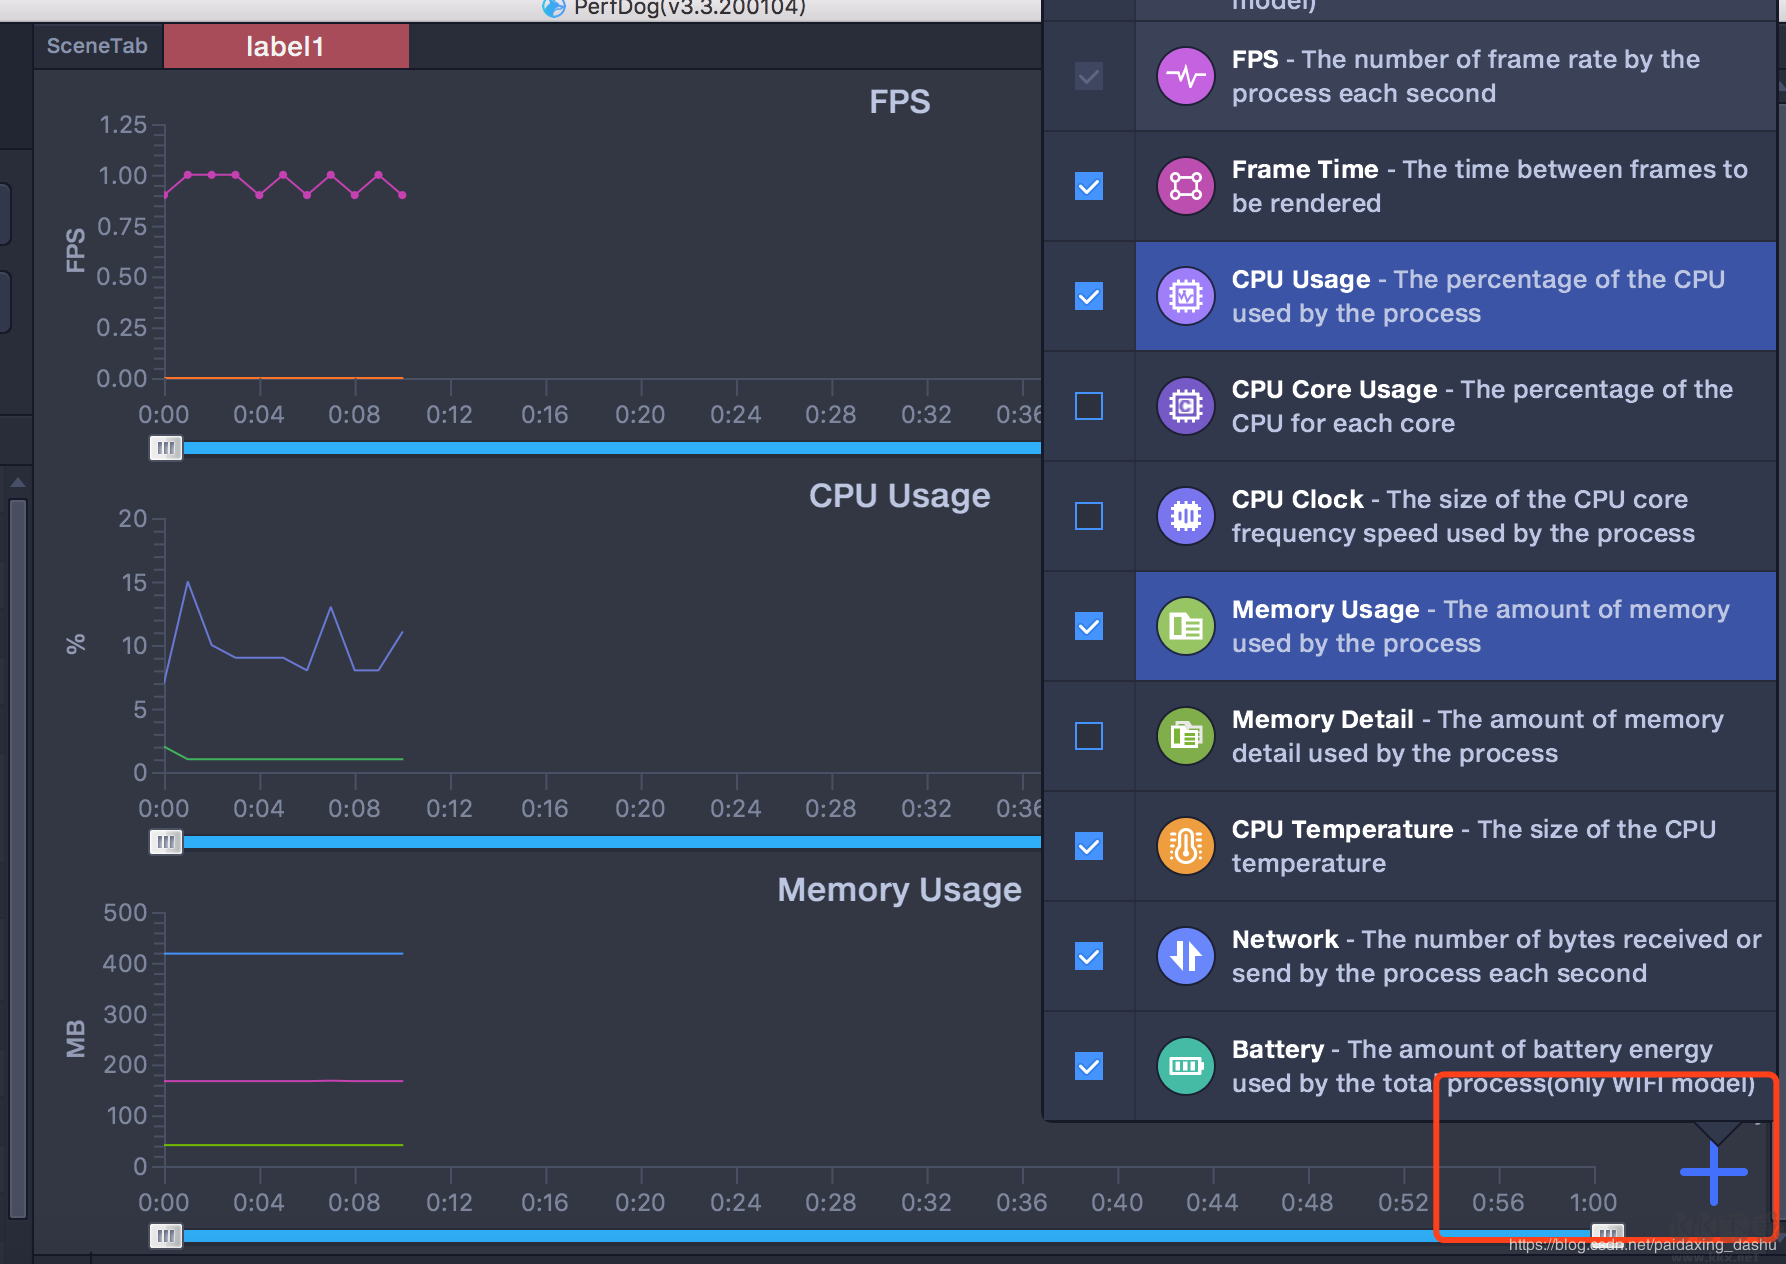The height and width of the screenshot is (1264, 1786).
Task: Select the label1 tab
Action: pos(286,46)
